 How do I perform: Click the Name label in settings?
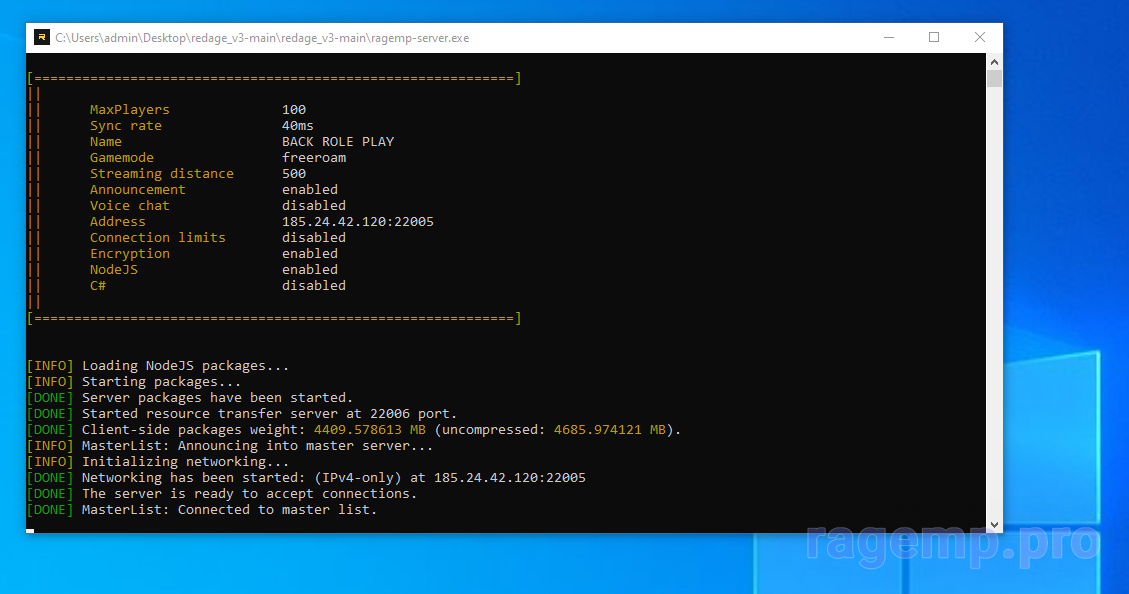pos(106,142)
